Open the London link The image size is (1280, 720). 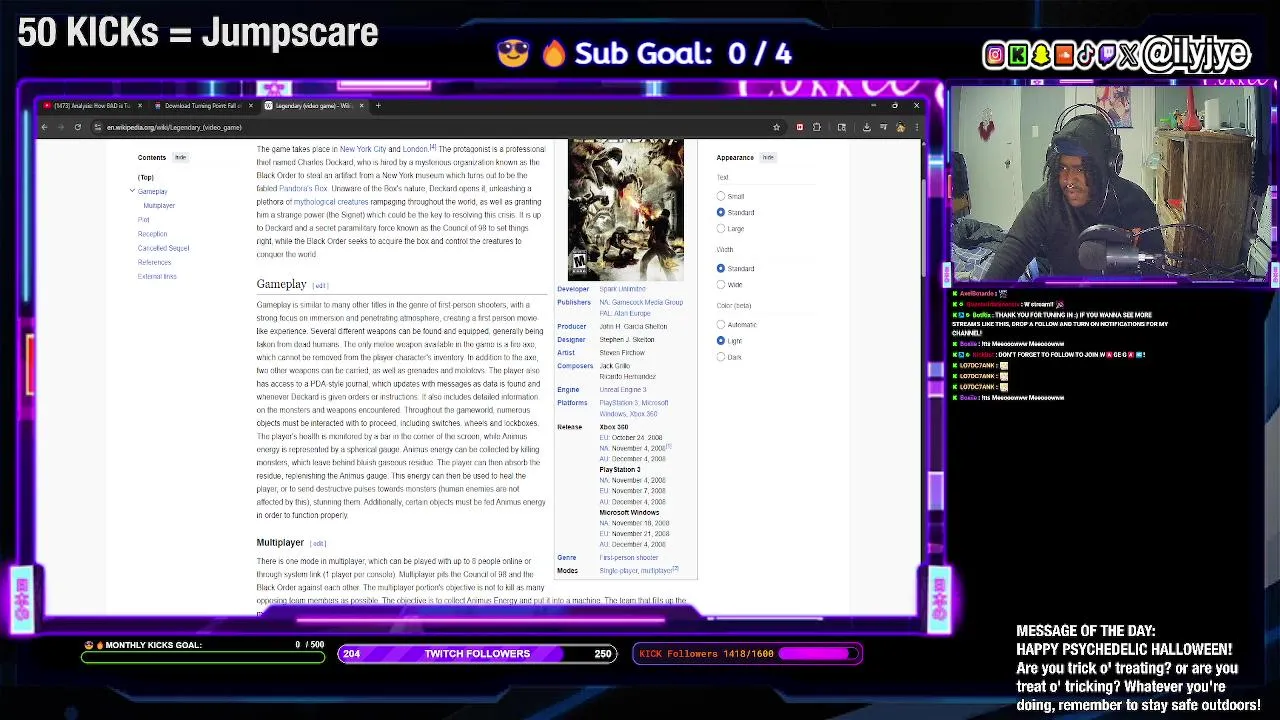coord(415,149)
